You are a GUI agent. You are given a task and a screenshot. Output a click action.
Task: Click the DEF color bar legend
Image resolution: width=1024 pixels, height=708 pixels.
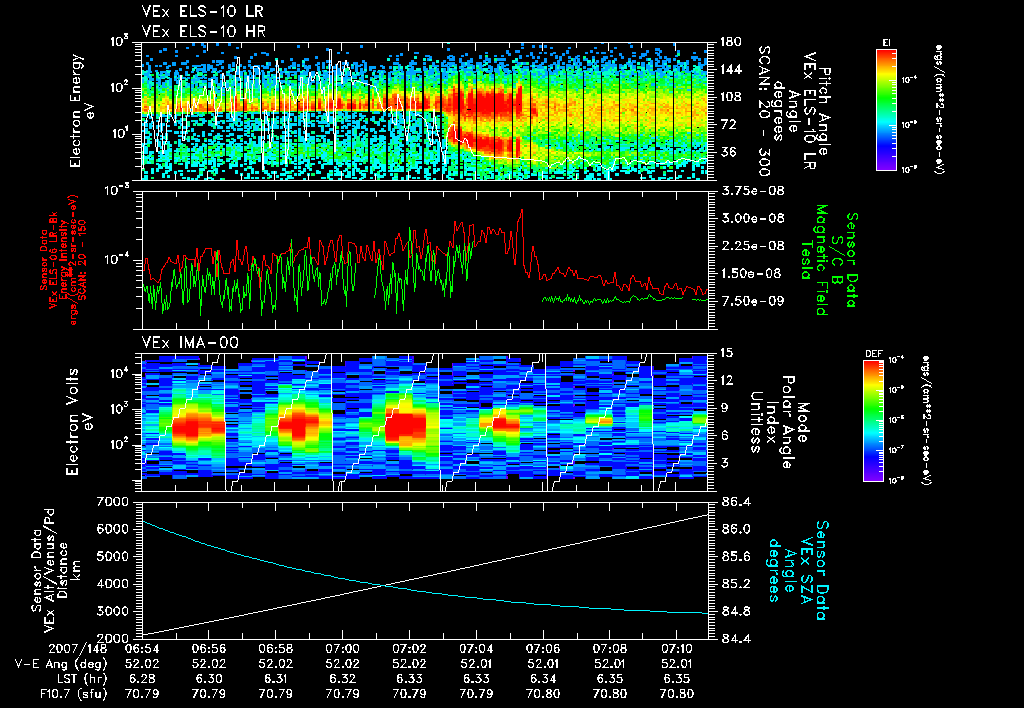point(873,420)
